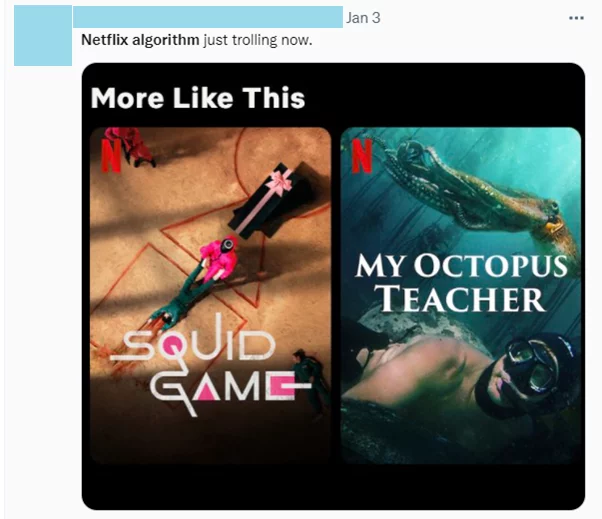This screenshot has height=519, width=602.
Task: Open the Squid Game poster thumbnail
Action: [x=210, y=295]
